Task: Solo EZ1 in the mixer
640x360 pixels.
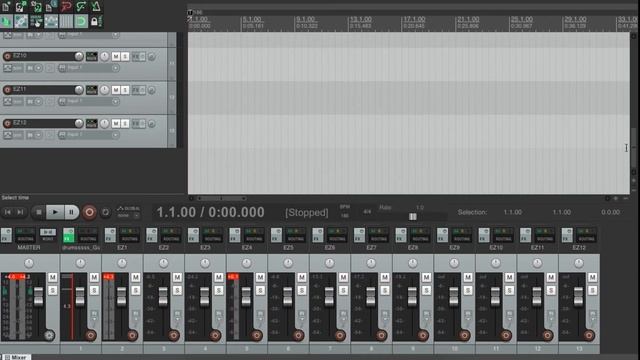Action: 136,291
